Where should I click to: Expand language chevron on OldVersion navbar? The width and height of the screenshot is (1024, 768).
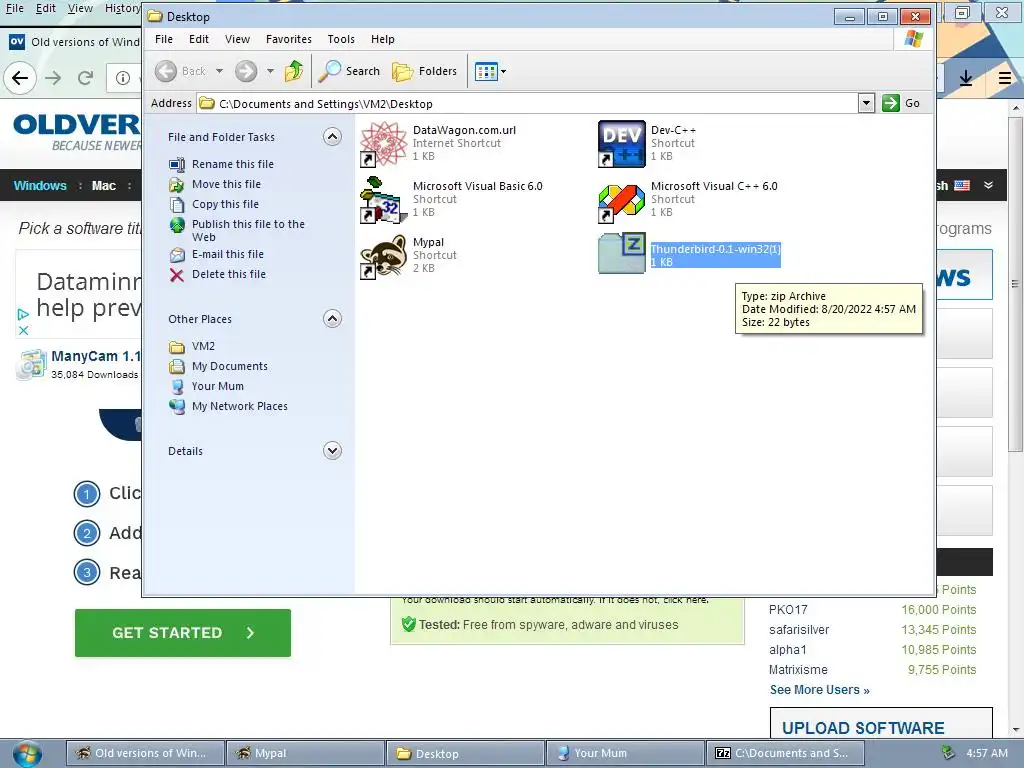coord(989,185)
